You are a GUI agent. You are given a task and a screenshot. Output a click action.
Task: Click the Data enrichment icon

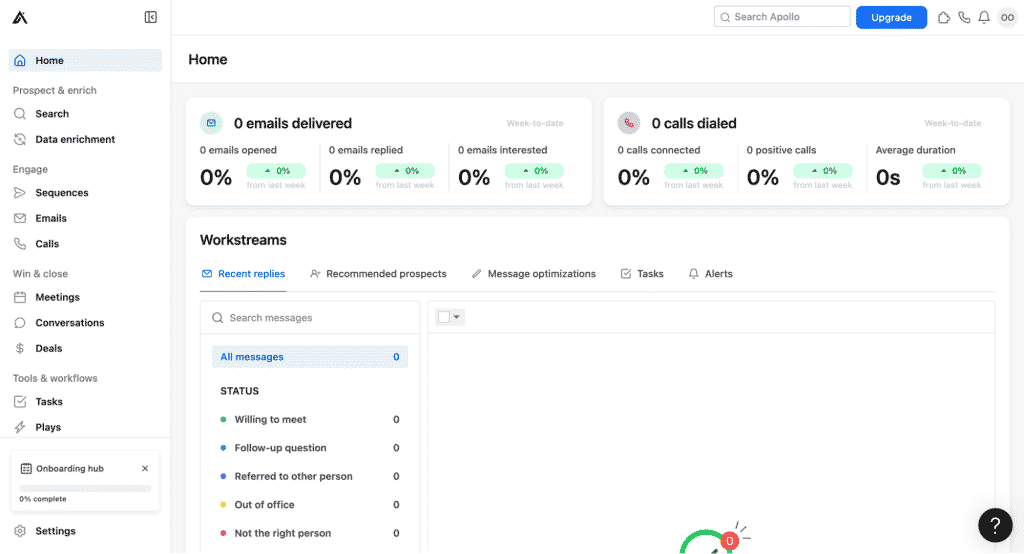tap(20, 139)
